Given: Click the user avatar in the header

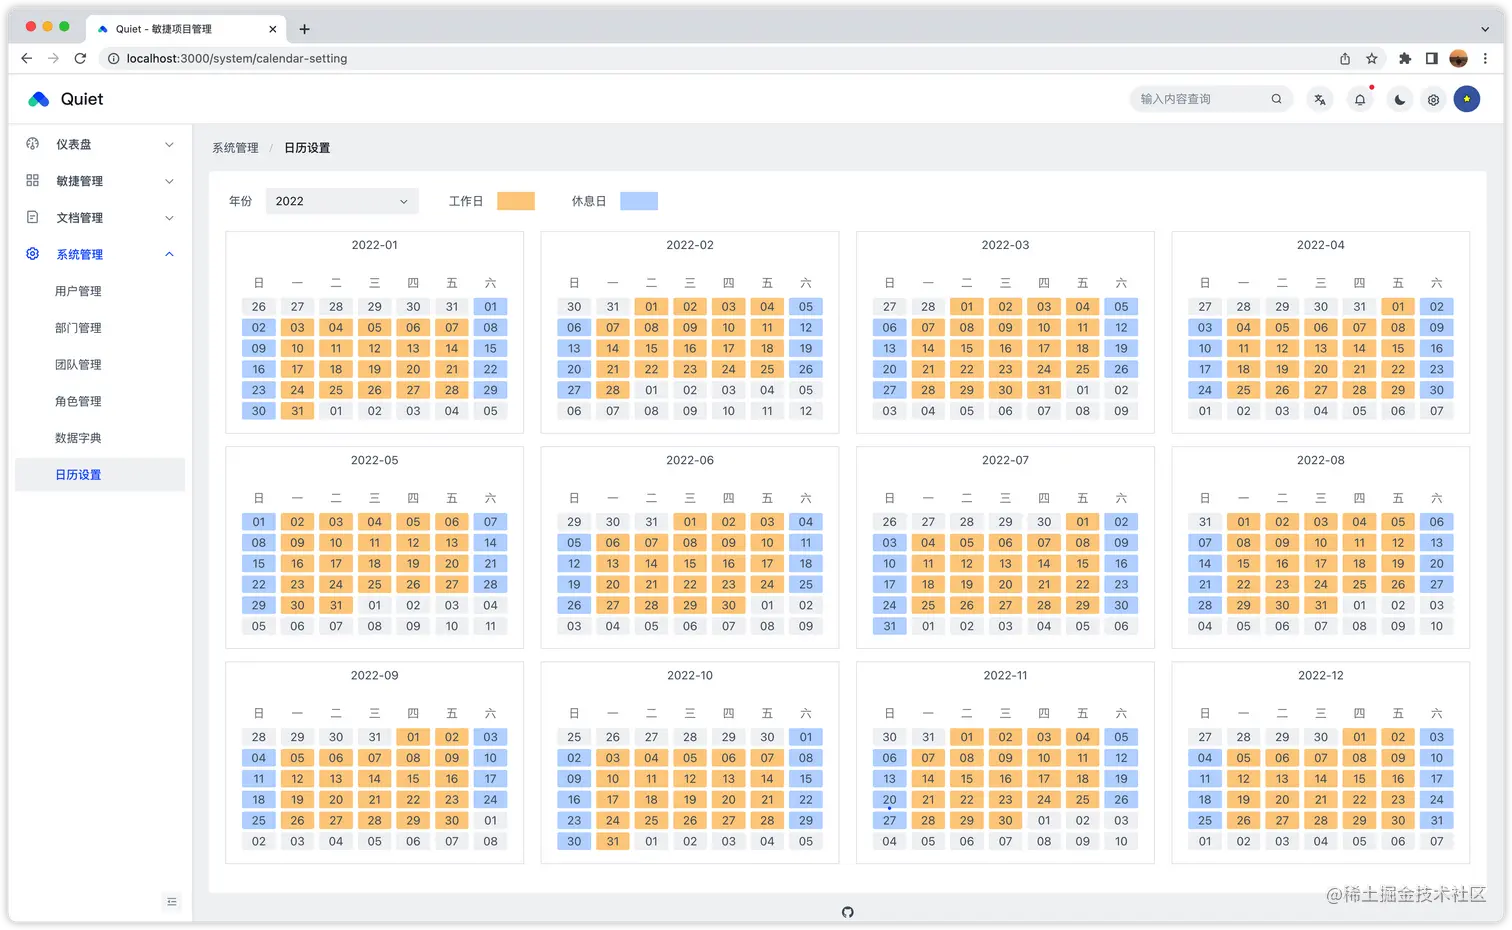Looking at the screenshot, I should (x=1466, y=99).
